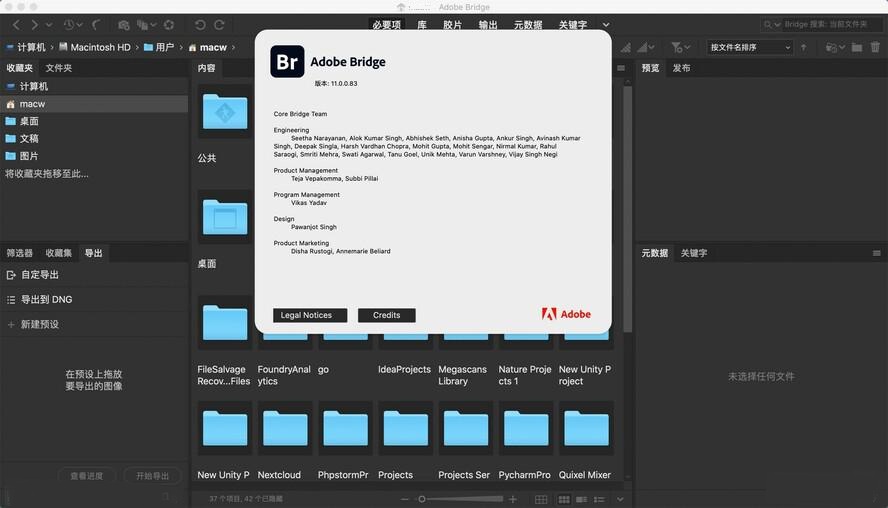Open metadata panel hamburger menu
The width and height of the screenshot is (888, 508).
point(877,253)
